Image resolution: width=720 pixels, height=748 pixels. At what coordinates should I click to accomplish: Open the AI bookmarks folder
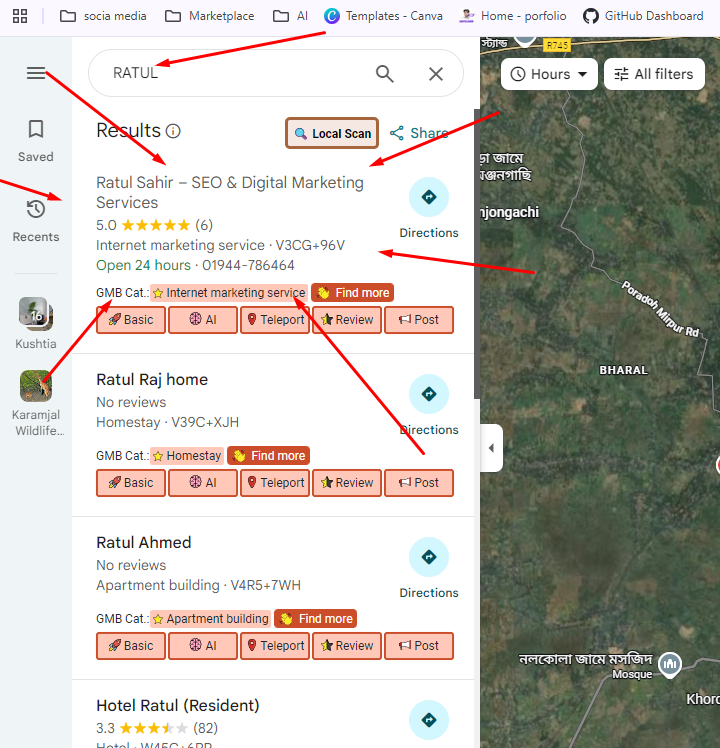[290, 16]
